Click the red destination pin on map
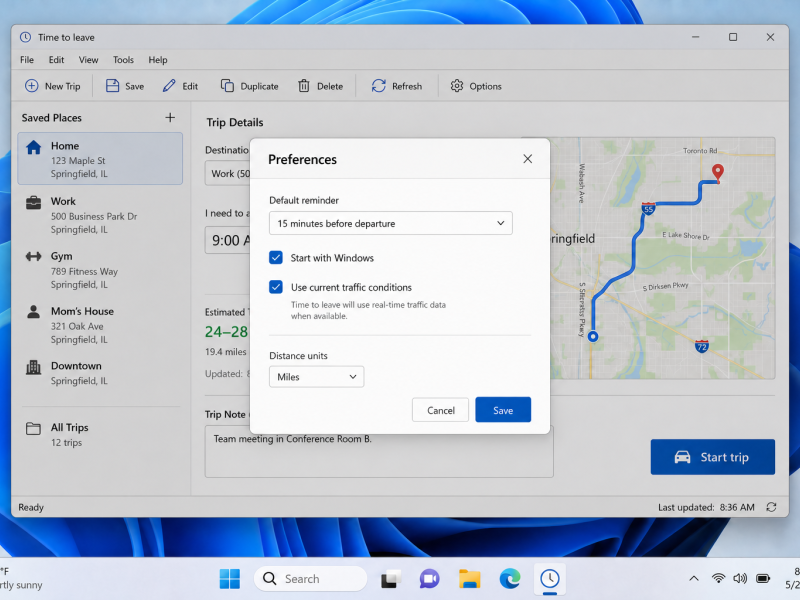 (718, 172)
